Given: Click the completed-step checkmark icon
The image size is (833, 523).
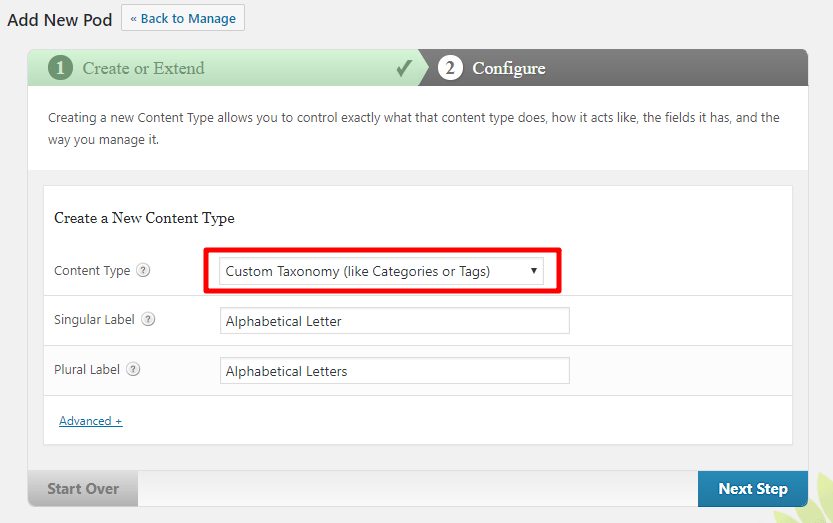Looking at the screenshot, I should point(404,68).
